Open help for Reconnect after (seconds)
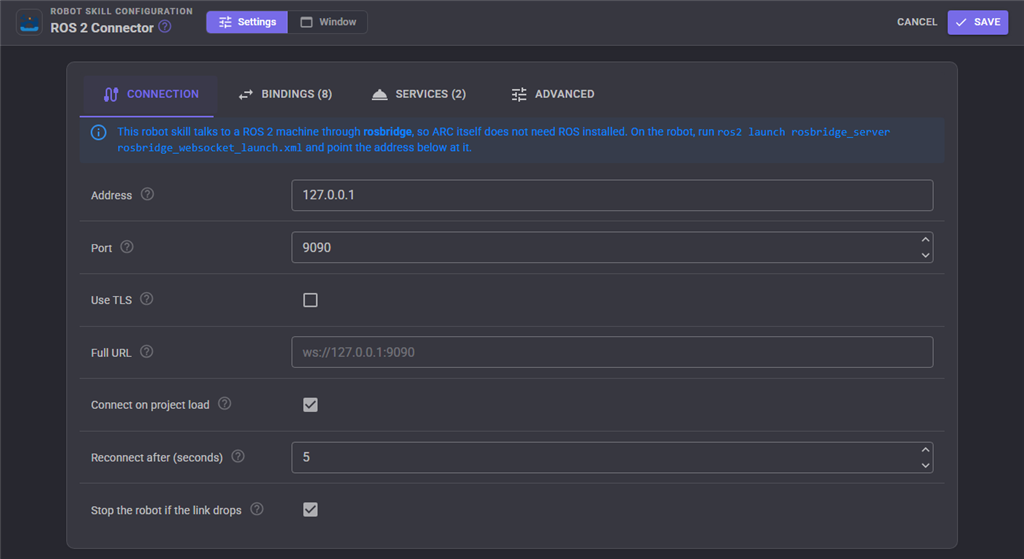The height and width of the screenshot is (559, 1024). [x=238, y=456]
